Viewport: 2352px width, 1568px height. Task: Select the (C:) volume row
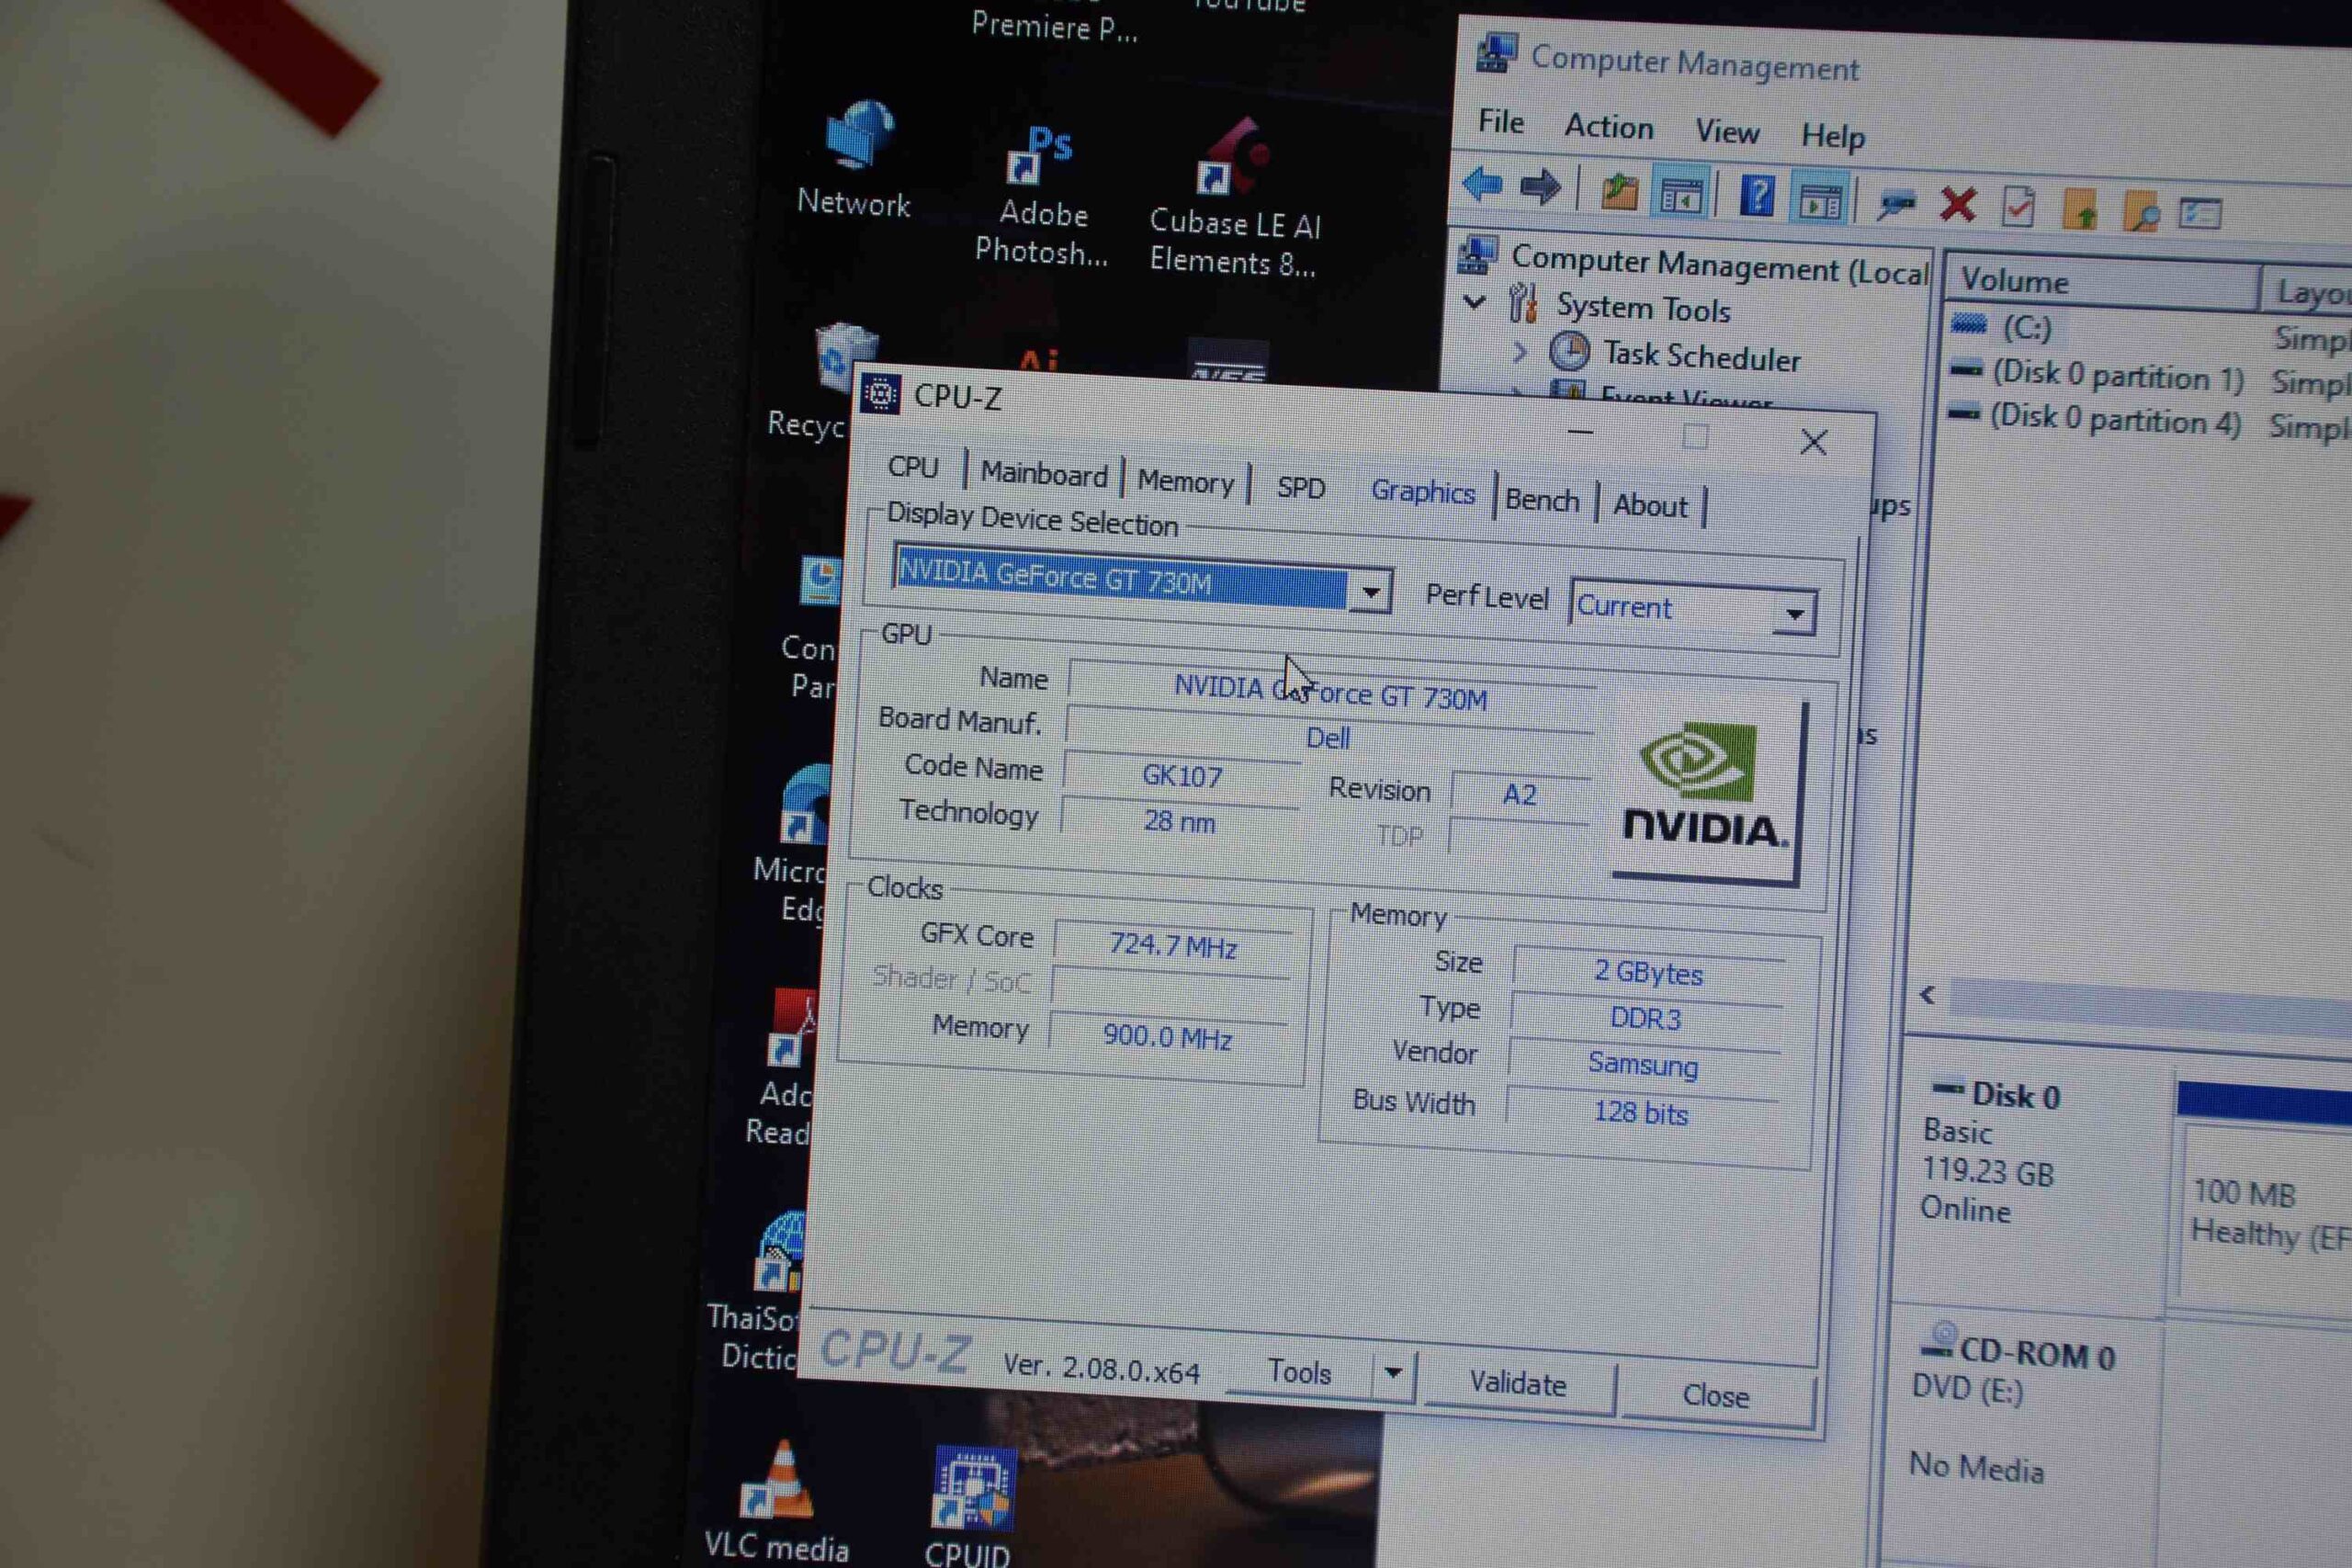2027,327
